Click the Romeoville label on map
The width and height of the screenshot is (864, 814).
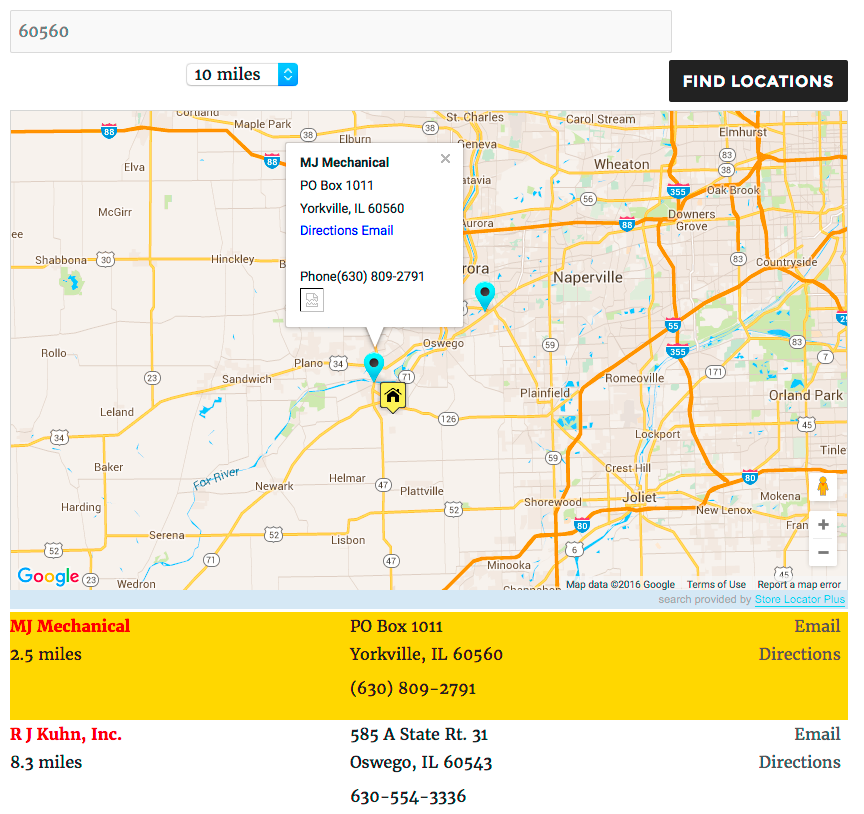point(635,378)
